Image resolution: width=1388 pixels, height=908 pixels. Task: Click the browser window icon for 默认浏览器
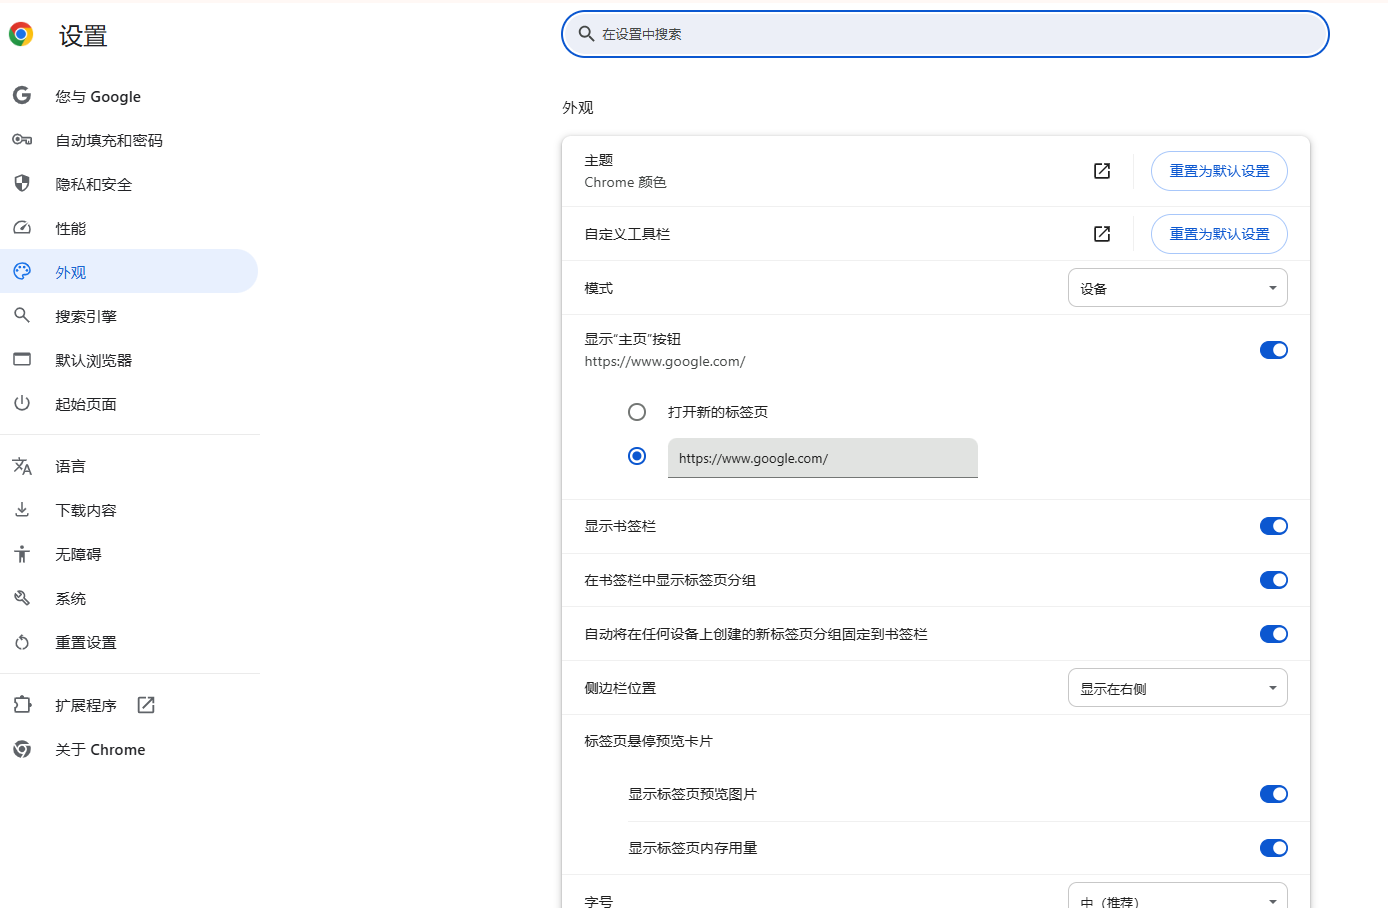tap(22, 360)
